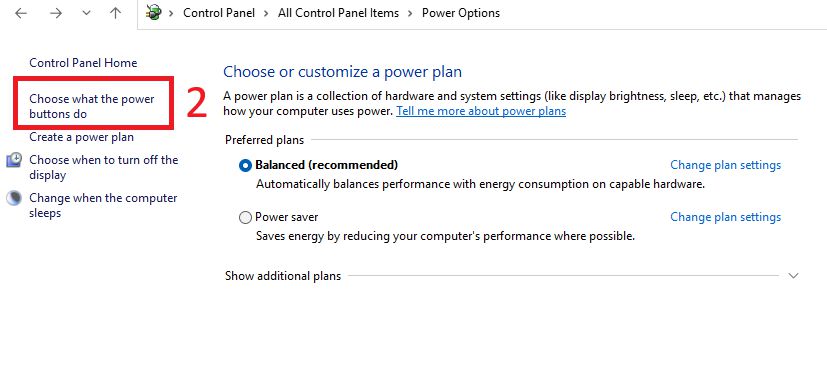Click the Forward navigation arrow
This screenshot has height=368, width=827.
pyautogui.click(x=56, y=14)
